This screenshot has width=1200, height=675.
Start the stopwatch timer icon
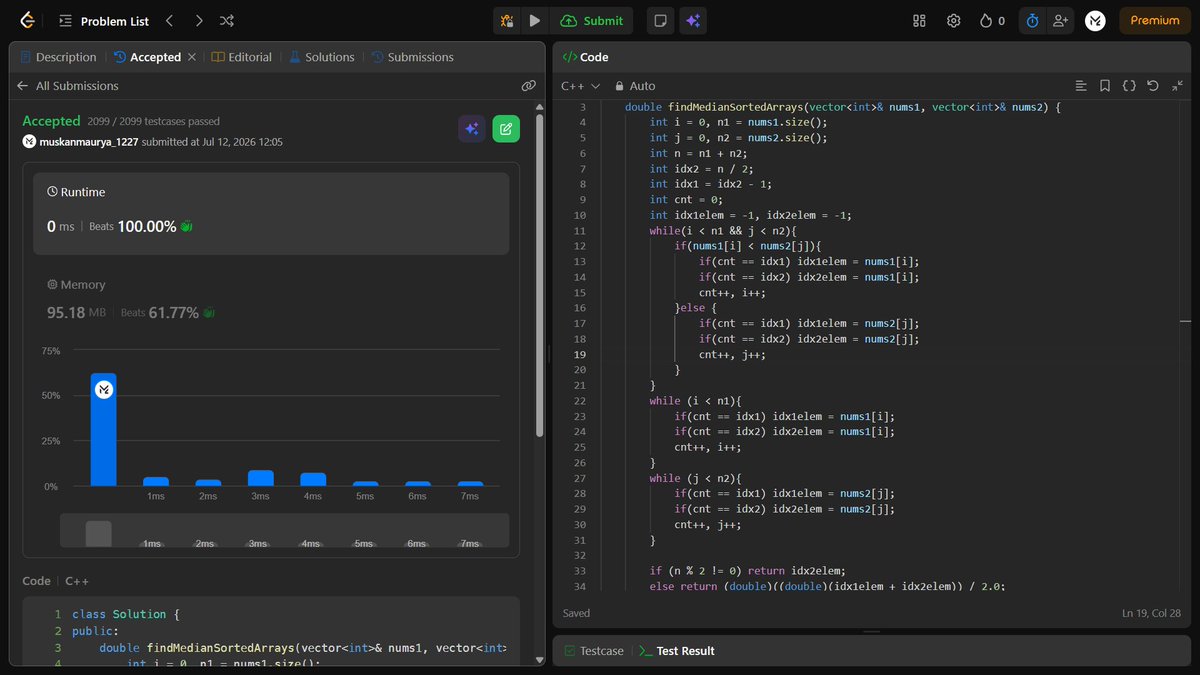(x=1032, y=20)
